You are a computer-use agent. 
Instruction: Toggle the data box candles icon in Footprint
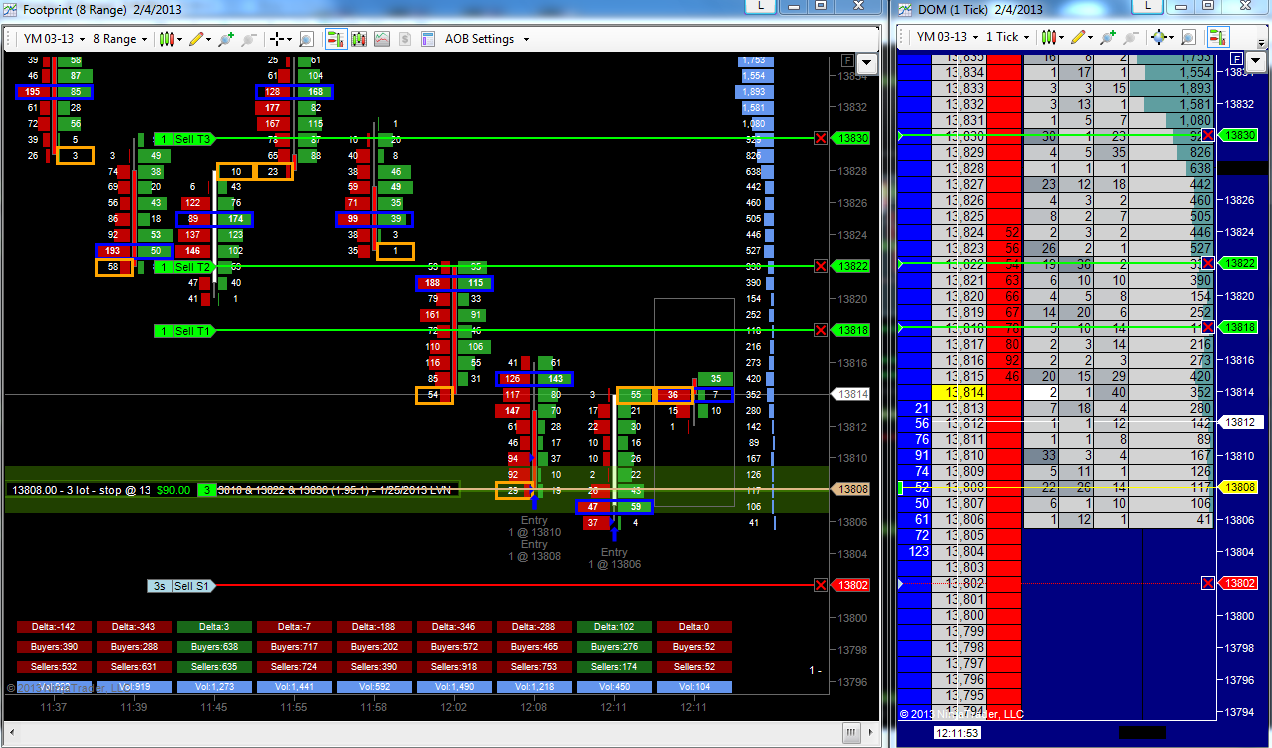[358, 39]
